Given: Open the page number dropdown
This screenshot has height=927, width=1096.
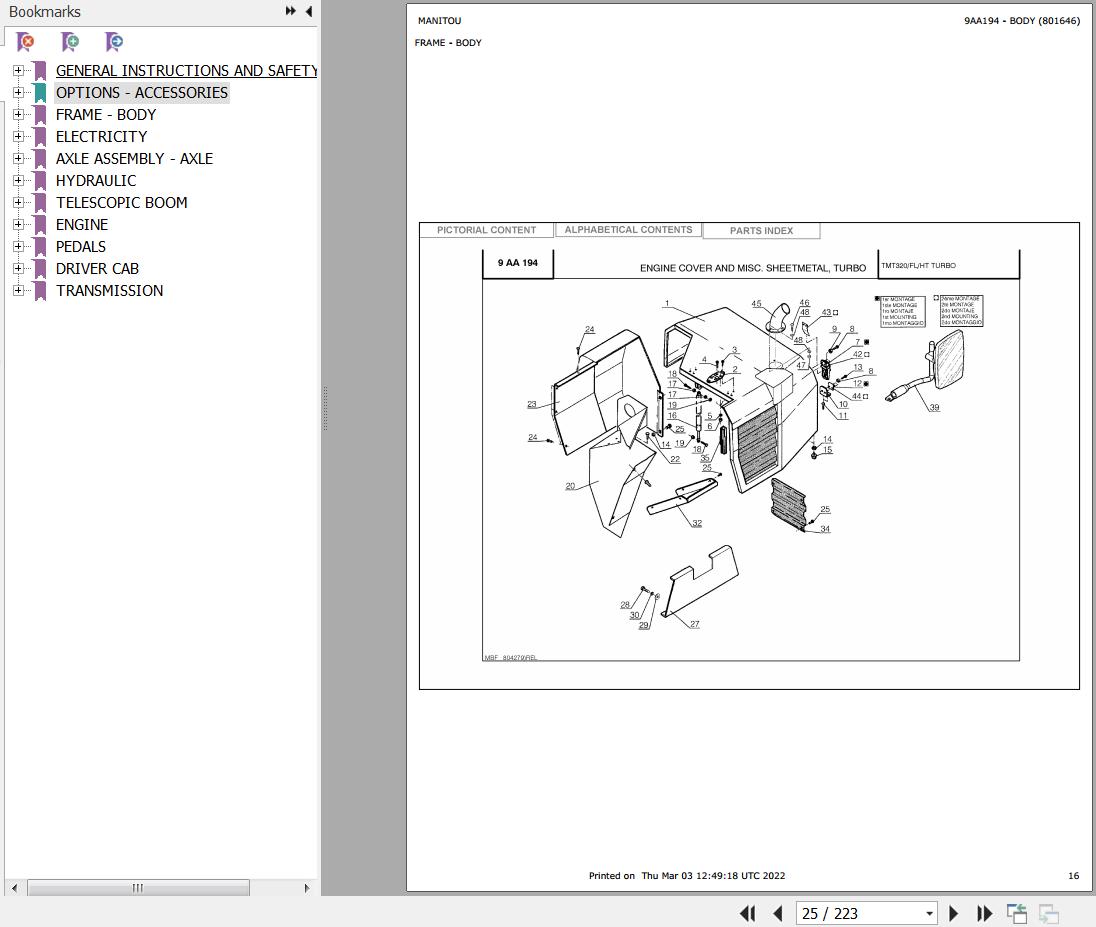Looking at the screenshot, I should pyautogui.click(x=929, y=914).
